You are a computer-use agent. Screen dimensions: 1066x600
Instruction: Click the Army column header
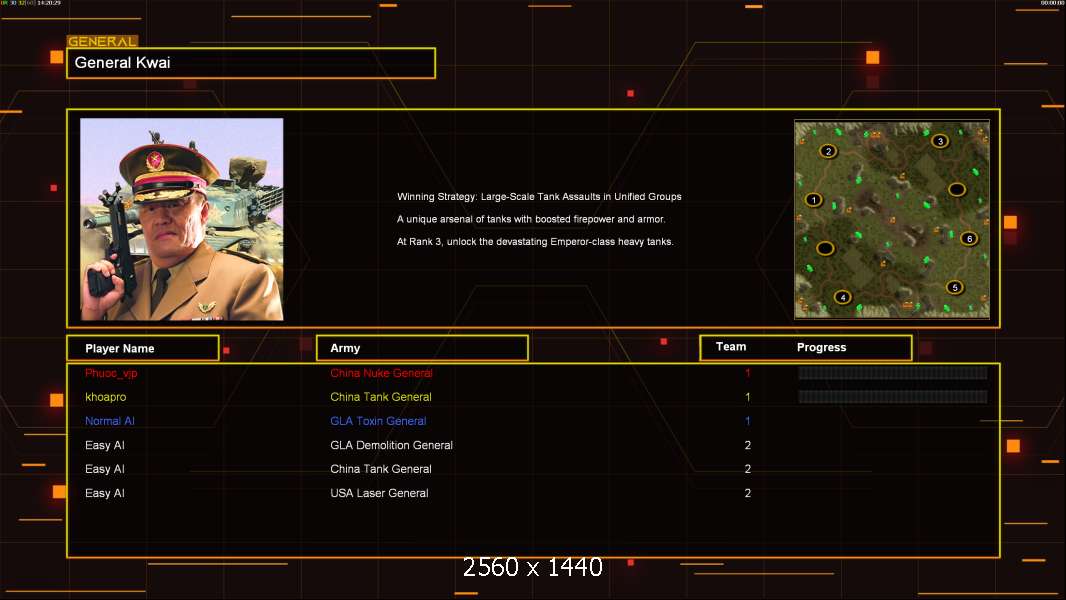(x=422, y=348)
